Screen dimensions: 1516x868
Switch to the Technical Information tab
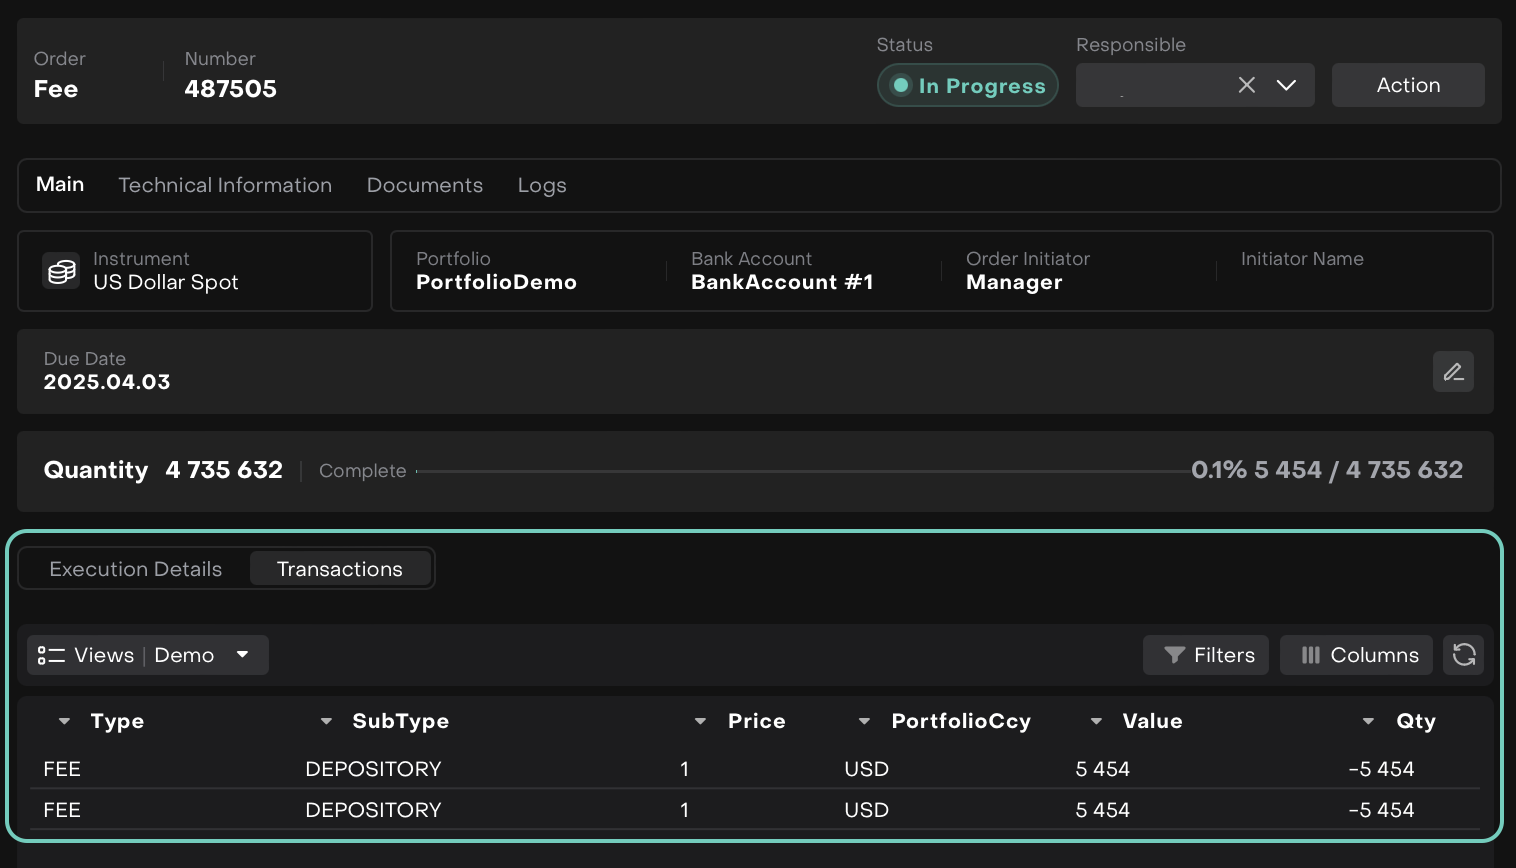point(225,185)
